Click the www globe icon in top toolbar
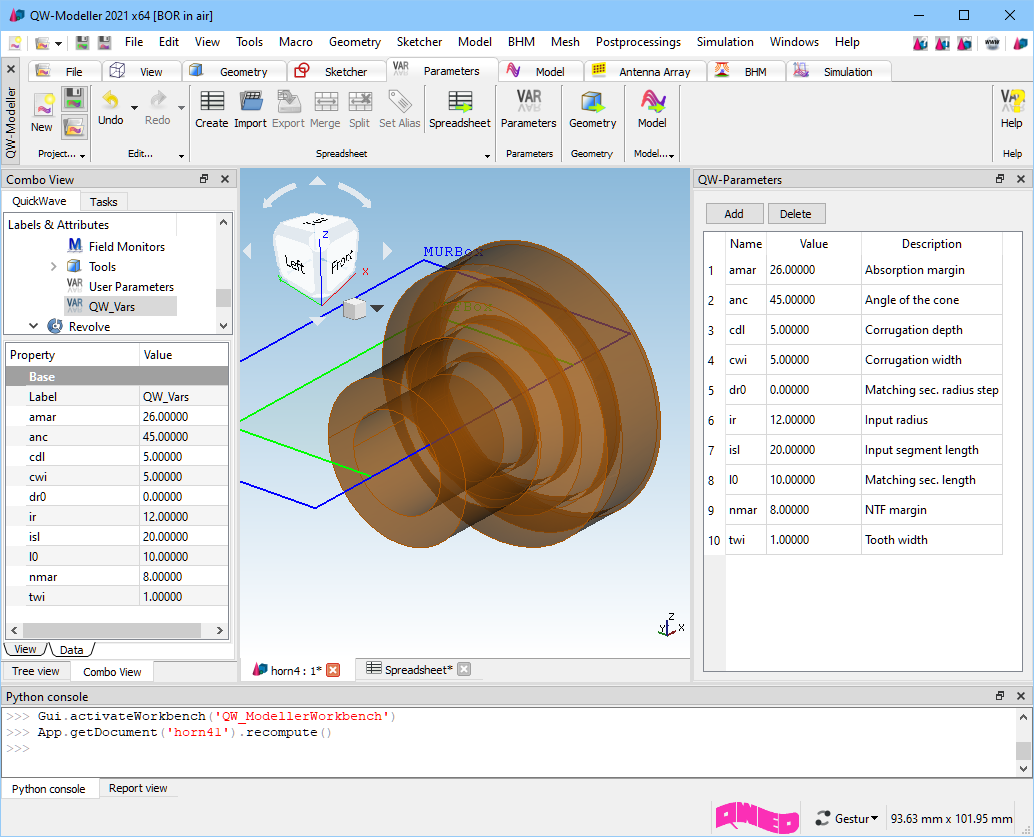The image size is (1034, 837). click(x=992, y=44)
